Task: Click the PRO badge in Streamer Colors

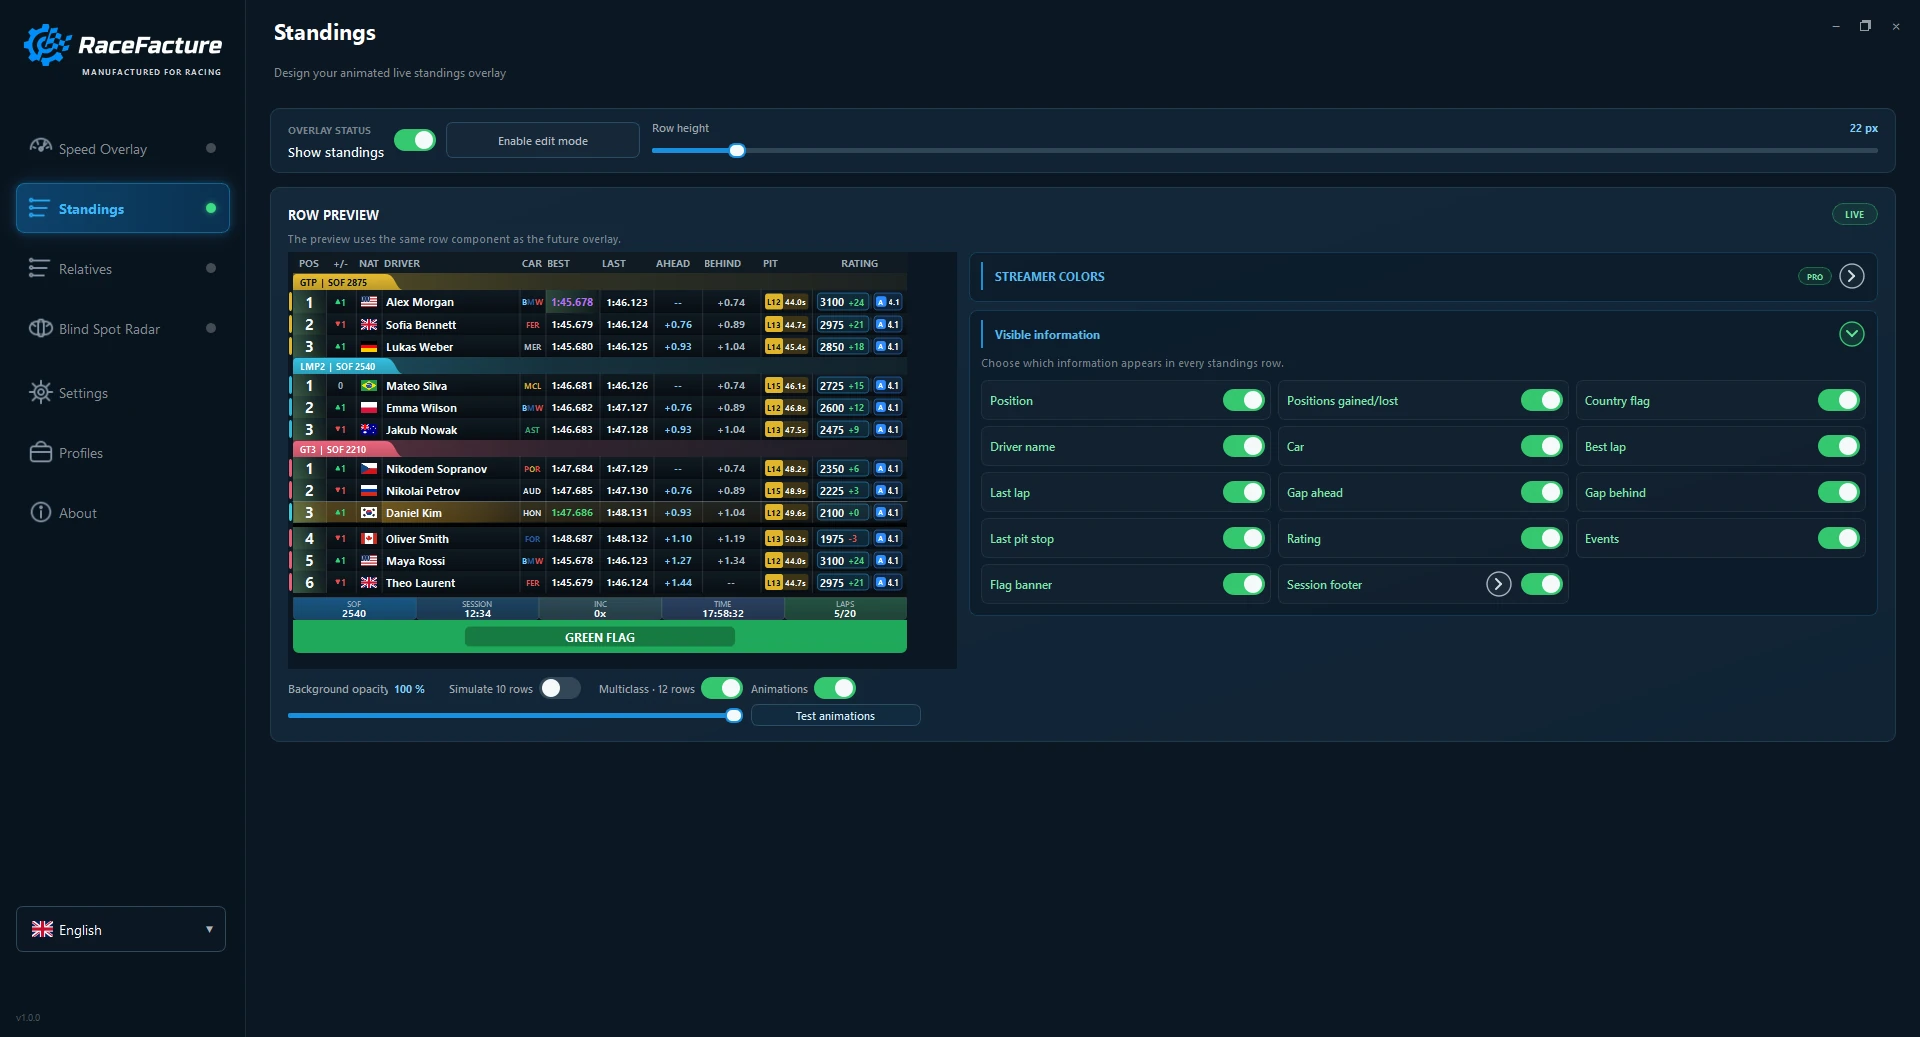Action: pos(1814,277)
